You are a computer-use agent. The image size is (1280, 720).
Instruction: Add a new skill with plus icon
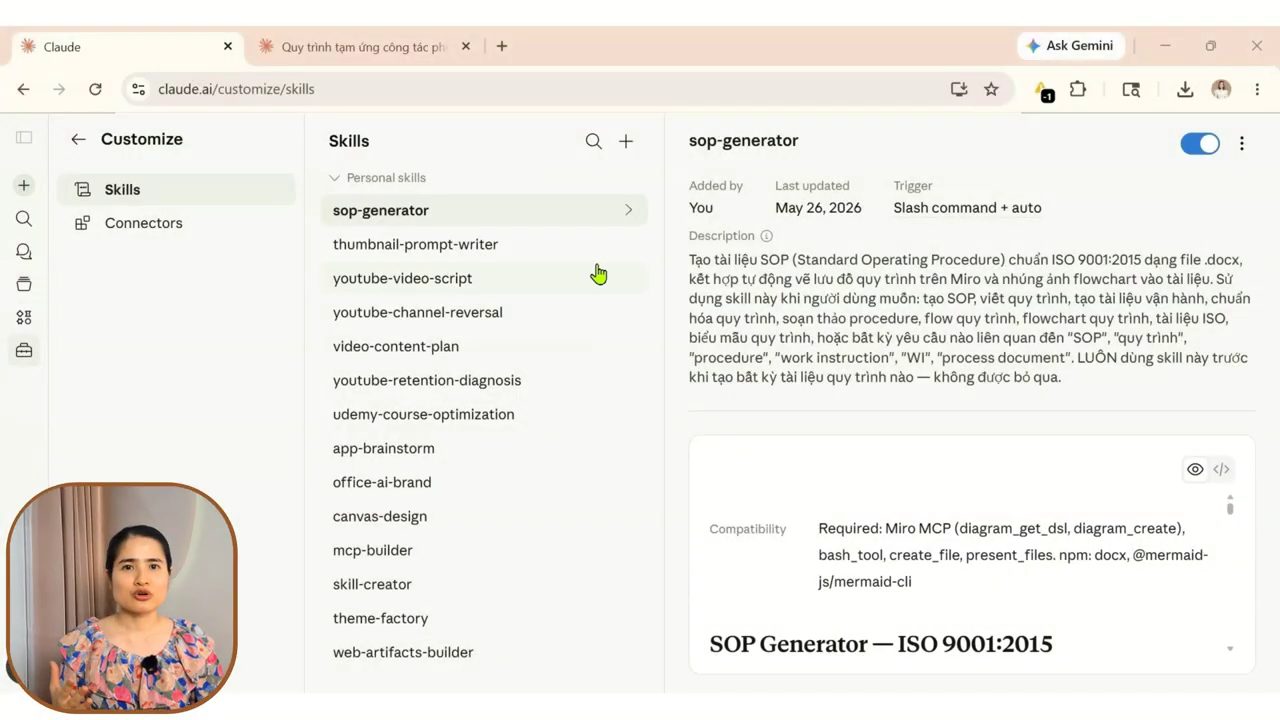[626, 141]
